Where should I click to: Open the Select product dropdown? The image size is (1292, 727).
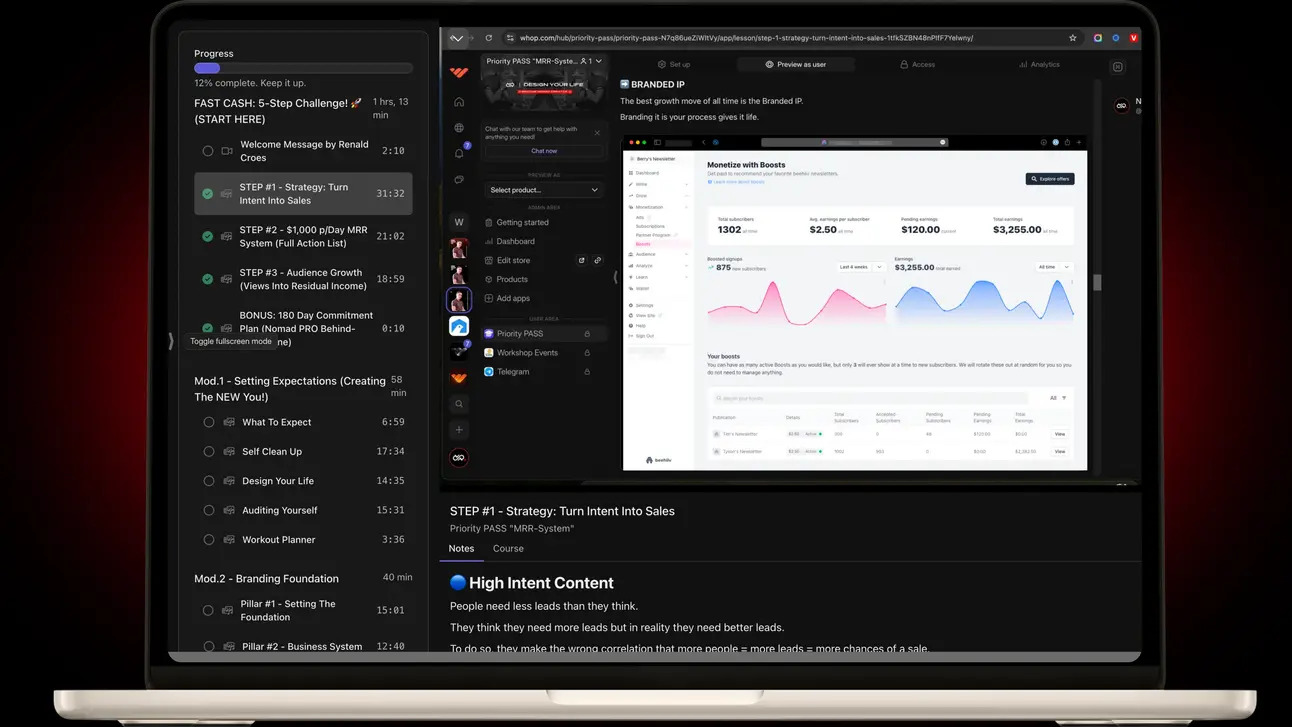544,190
